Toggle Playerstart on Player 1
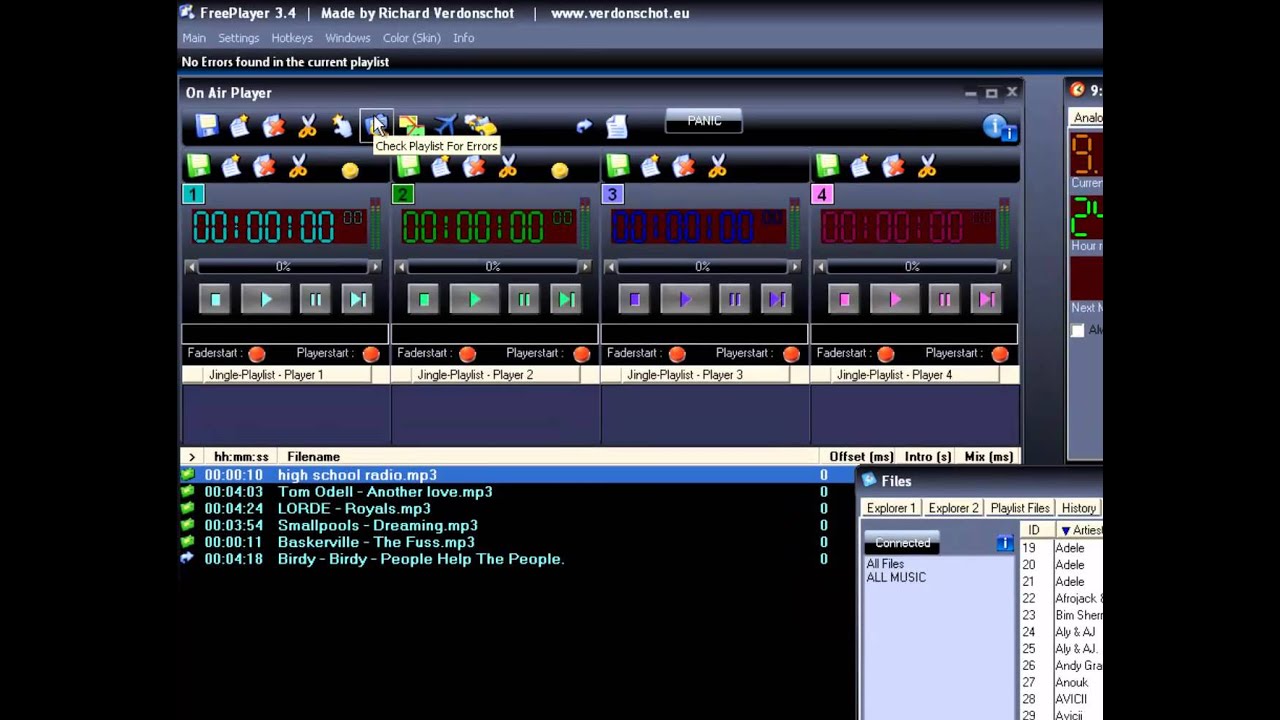This screenshot has width=1280, height=720. click(371, 354)
